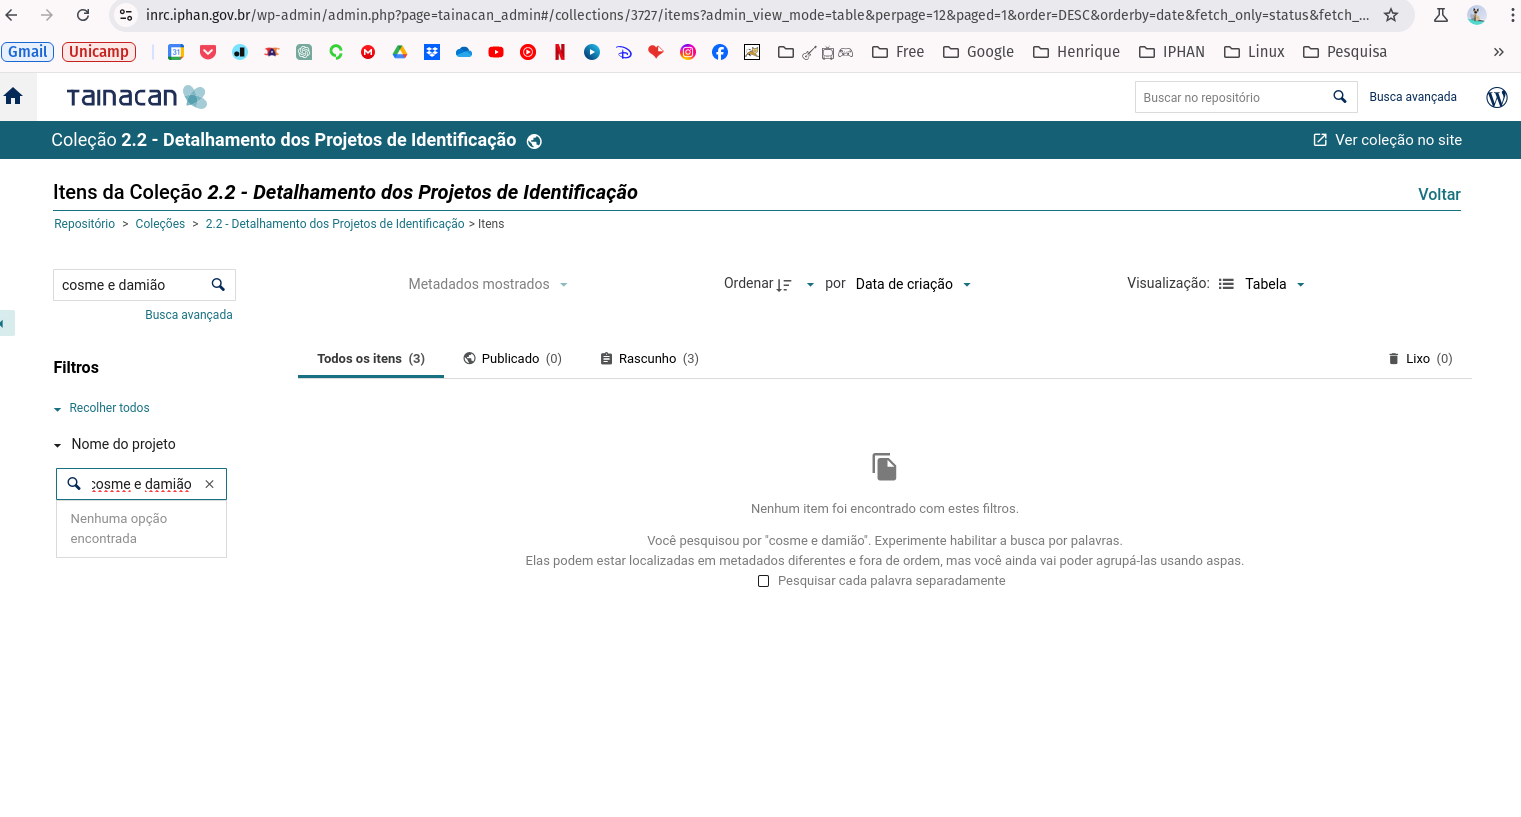Open the Data de criação sort dropdown
1521x817 pixels.
pos(913,284)
